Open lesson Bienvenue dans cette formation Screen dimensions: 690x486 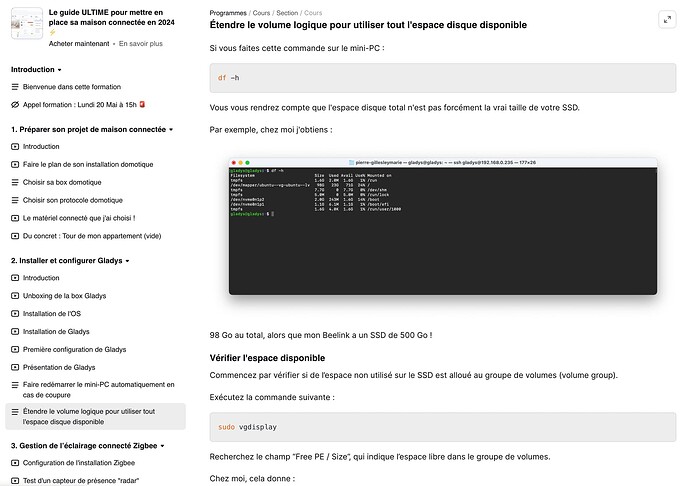pyautogui.click(x=72, y=87)
